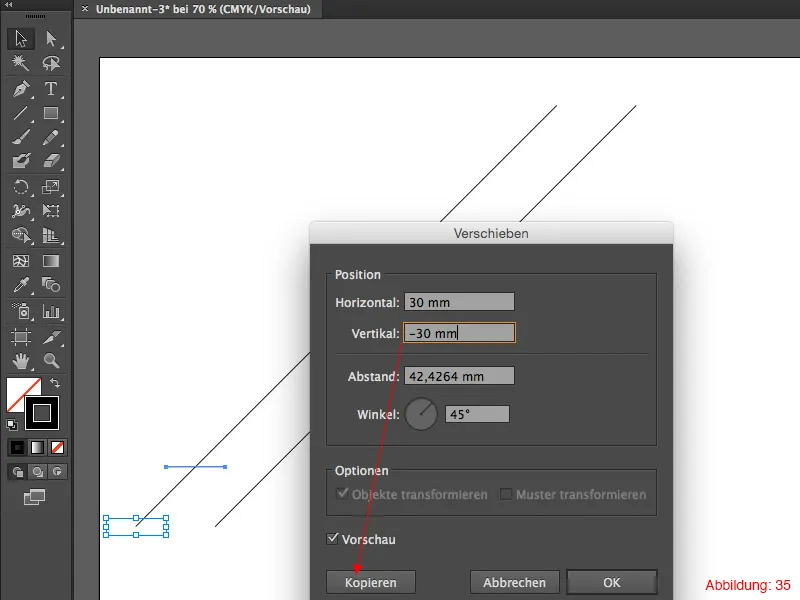
Task: Confirm the dialog with OK
Action: click(612, 582)
